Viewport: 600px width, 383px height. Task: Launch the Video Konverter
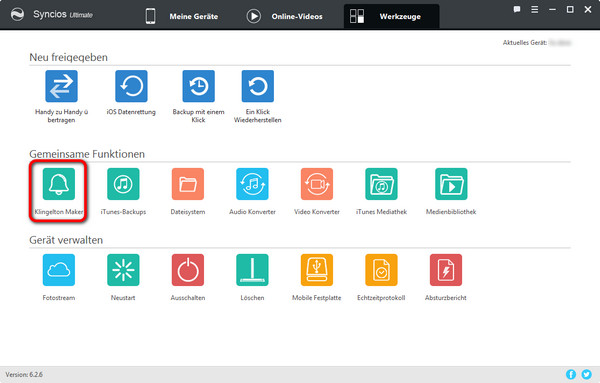click(x=317, y=184)
